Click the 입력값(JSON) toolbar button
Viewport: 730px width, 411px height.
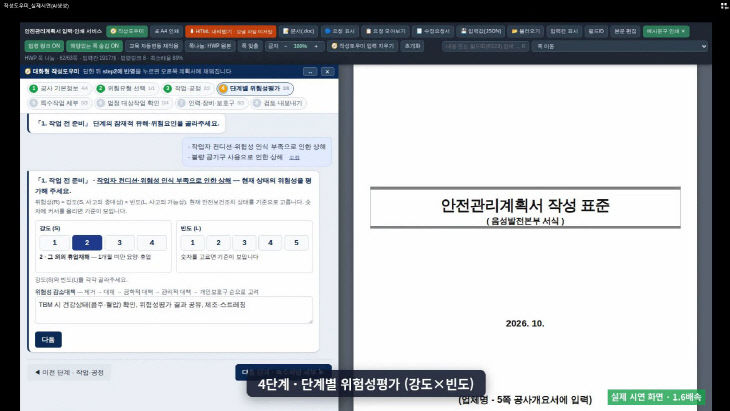pos(481,31)
